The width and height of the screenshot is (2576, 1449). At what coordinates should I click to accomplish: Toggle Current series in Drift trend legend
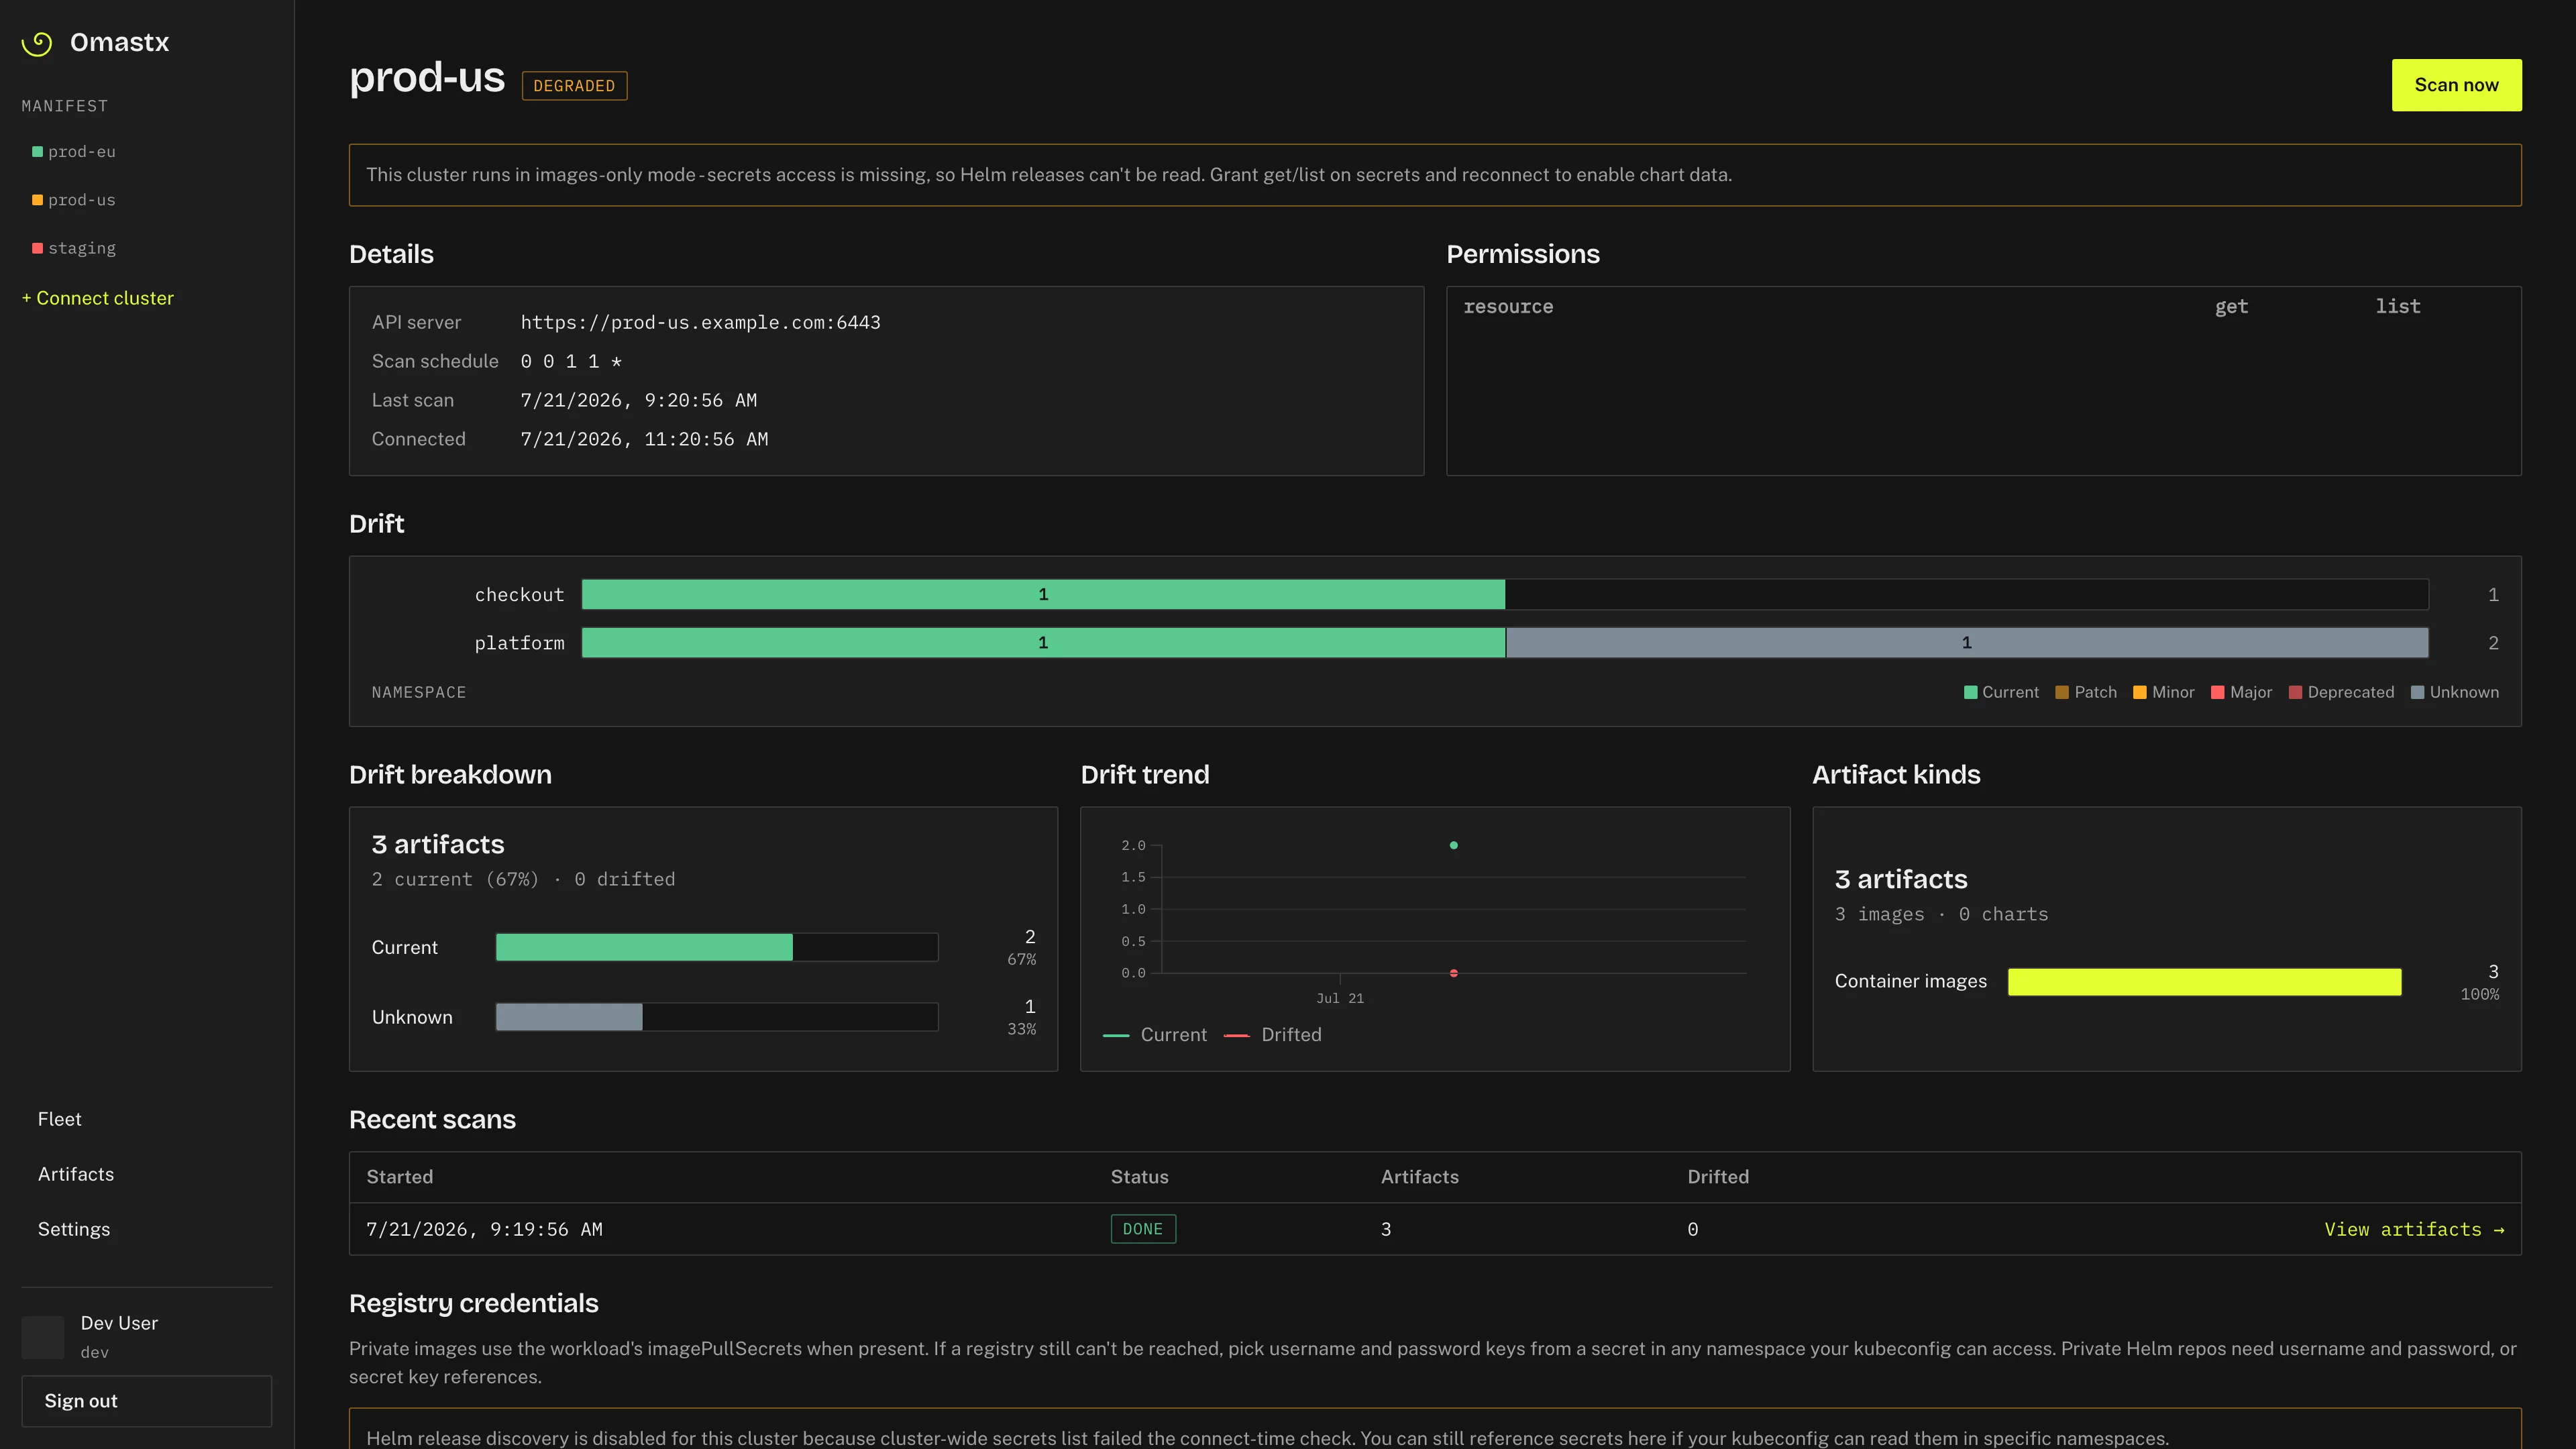[1155, 1035]
